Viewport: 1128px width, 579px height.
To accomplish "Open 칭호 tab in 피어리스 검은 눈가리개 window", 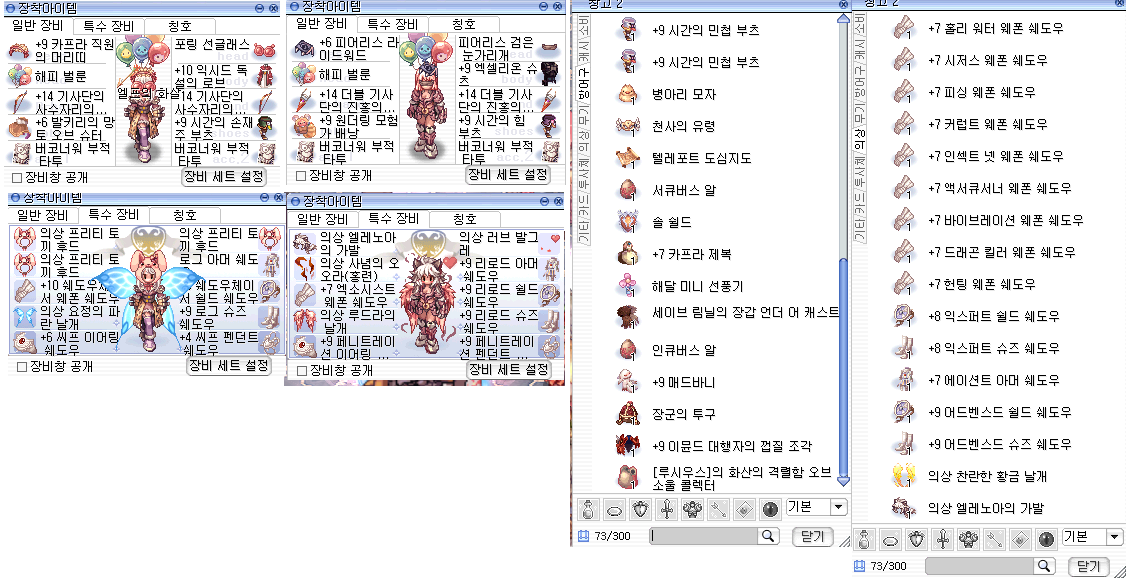I will click(x=466, y=24).
